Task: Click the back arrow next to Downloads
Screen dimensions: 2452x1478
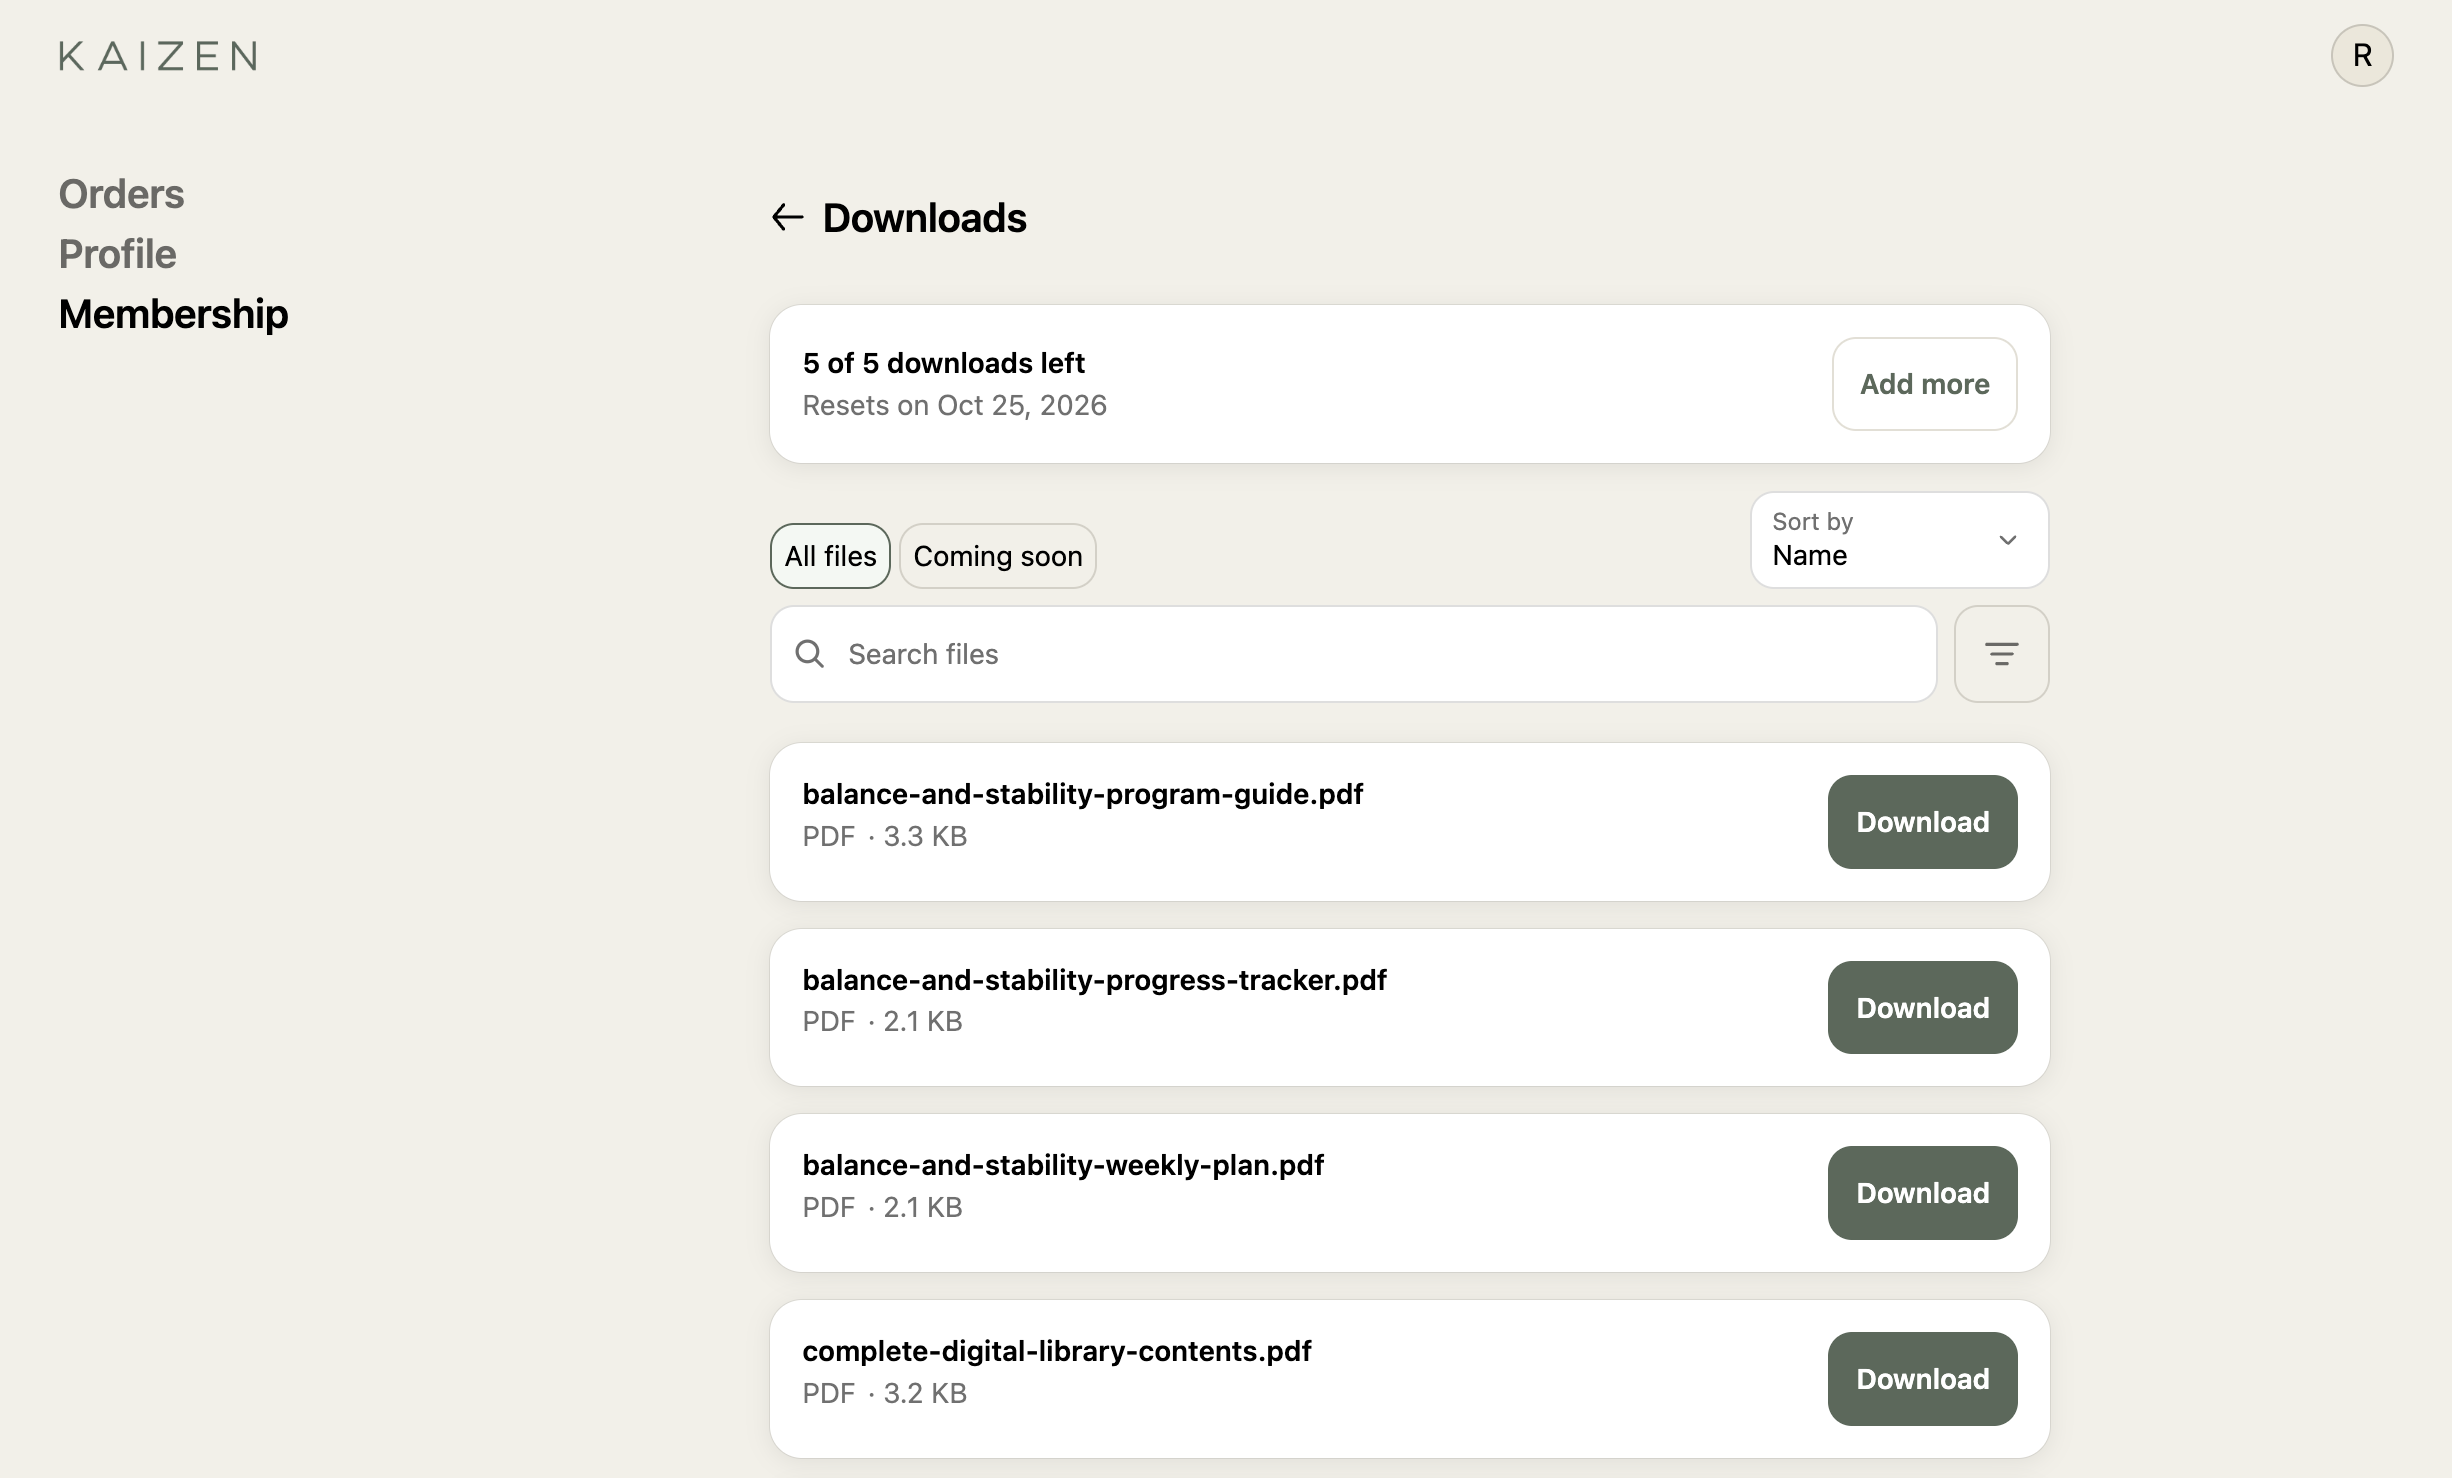Action: click(788, 217)
